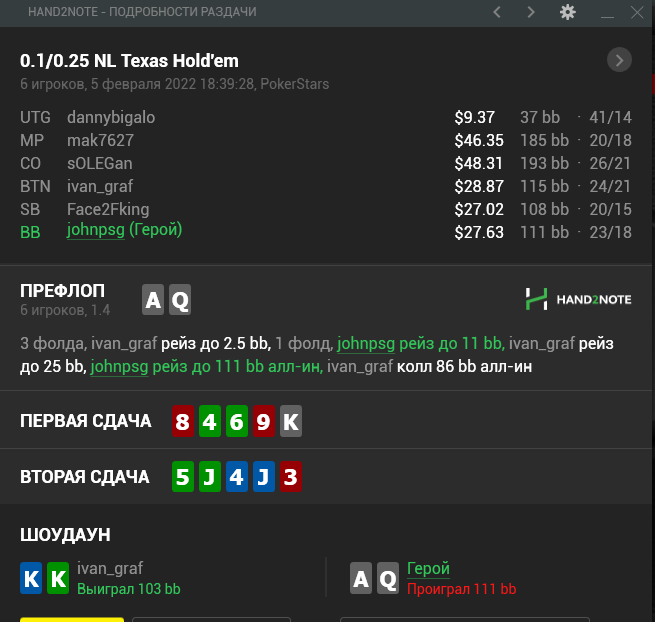
Task: Click stat 20/18 for mak7627
Action: tap(610, 140)
